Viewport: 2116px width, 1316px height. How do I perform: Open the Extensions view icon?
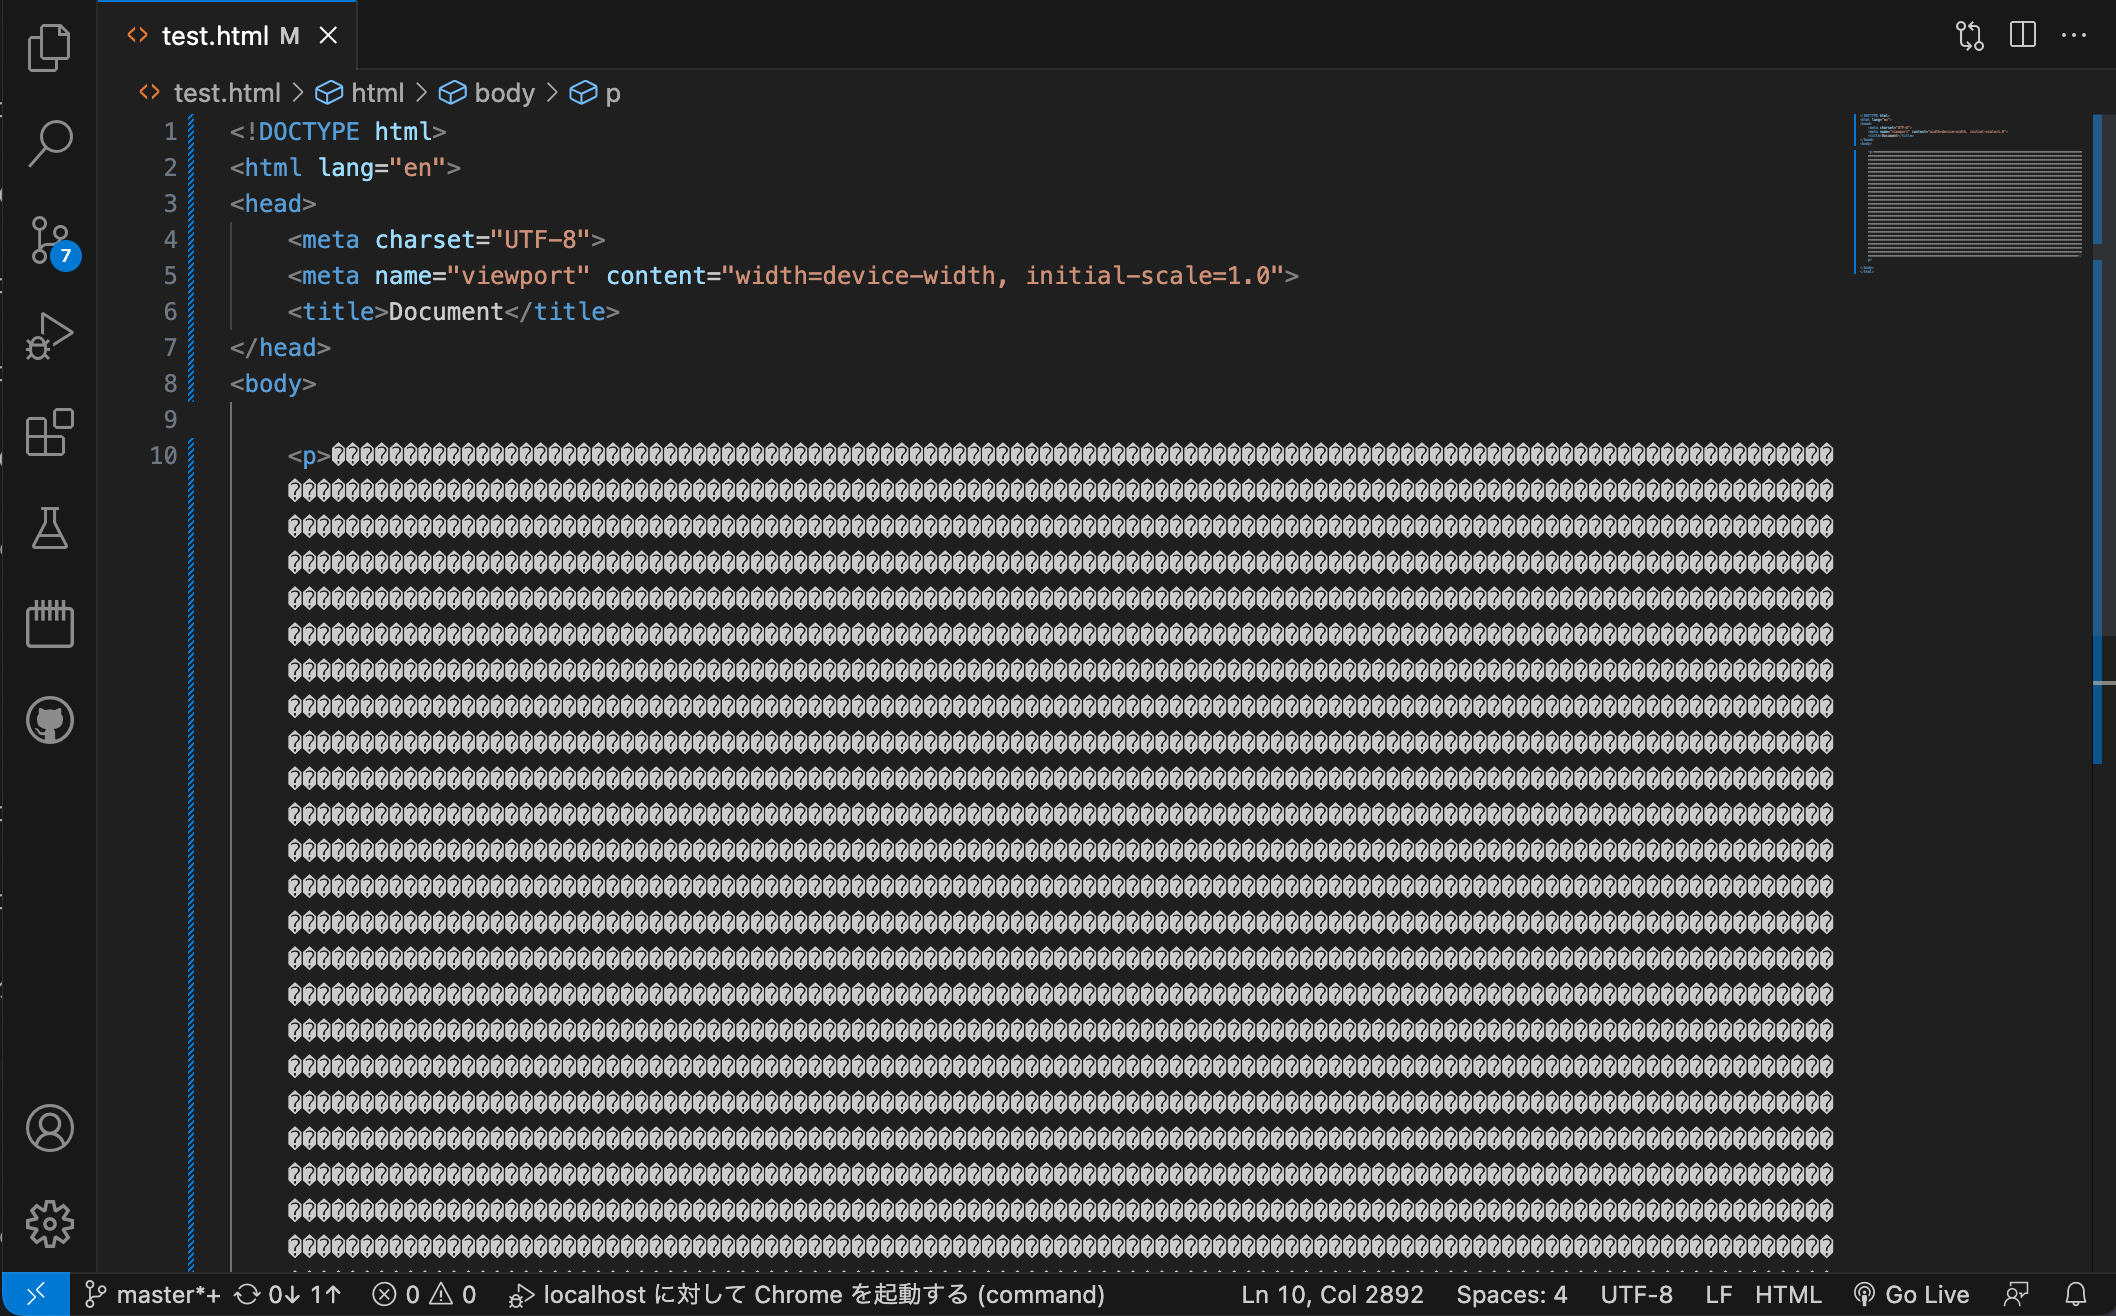coord(49,432)
